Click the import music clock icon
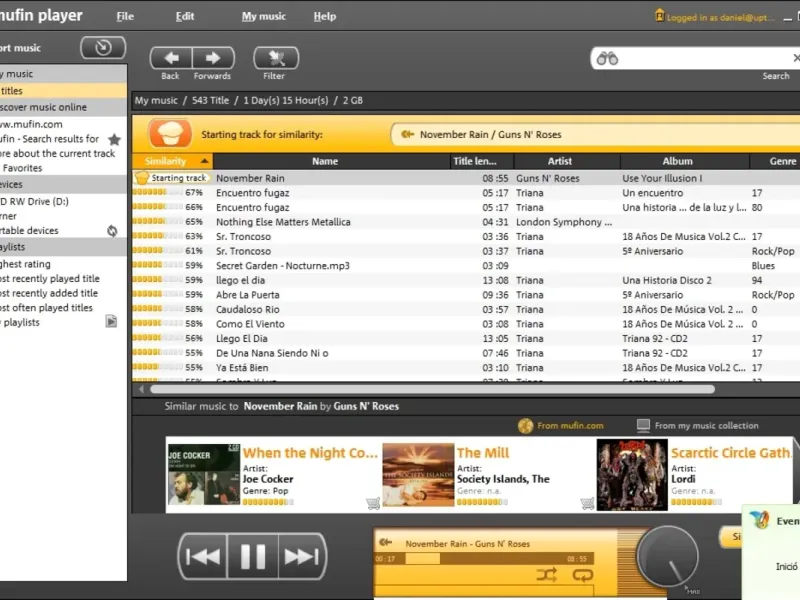The height and width of the screenshot is (600, 800). point(103,47)
